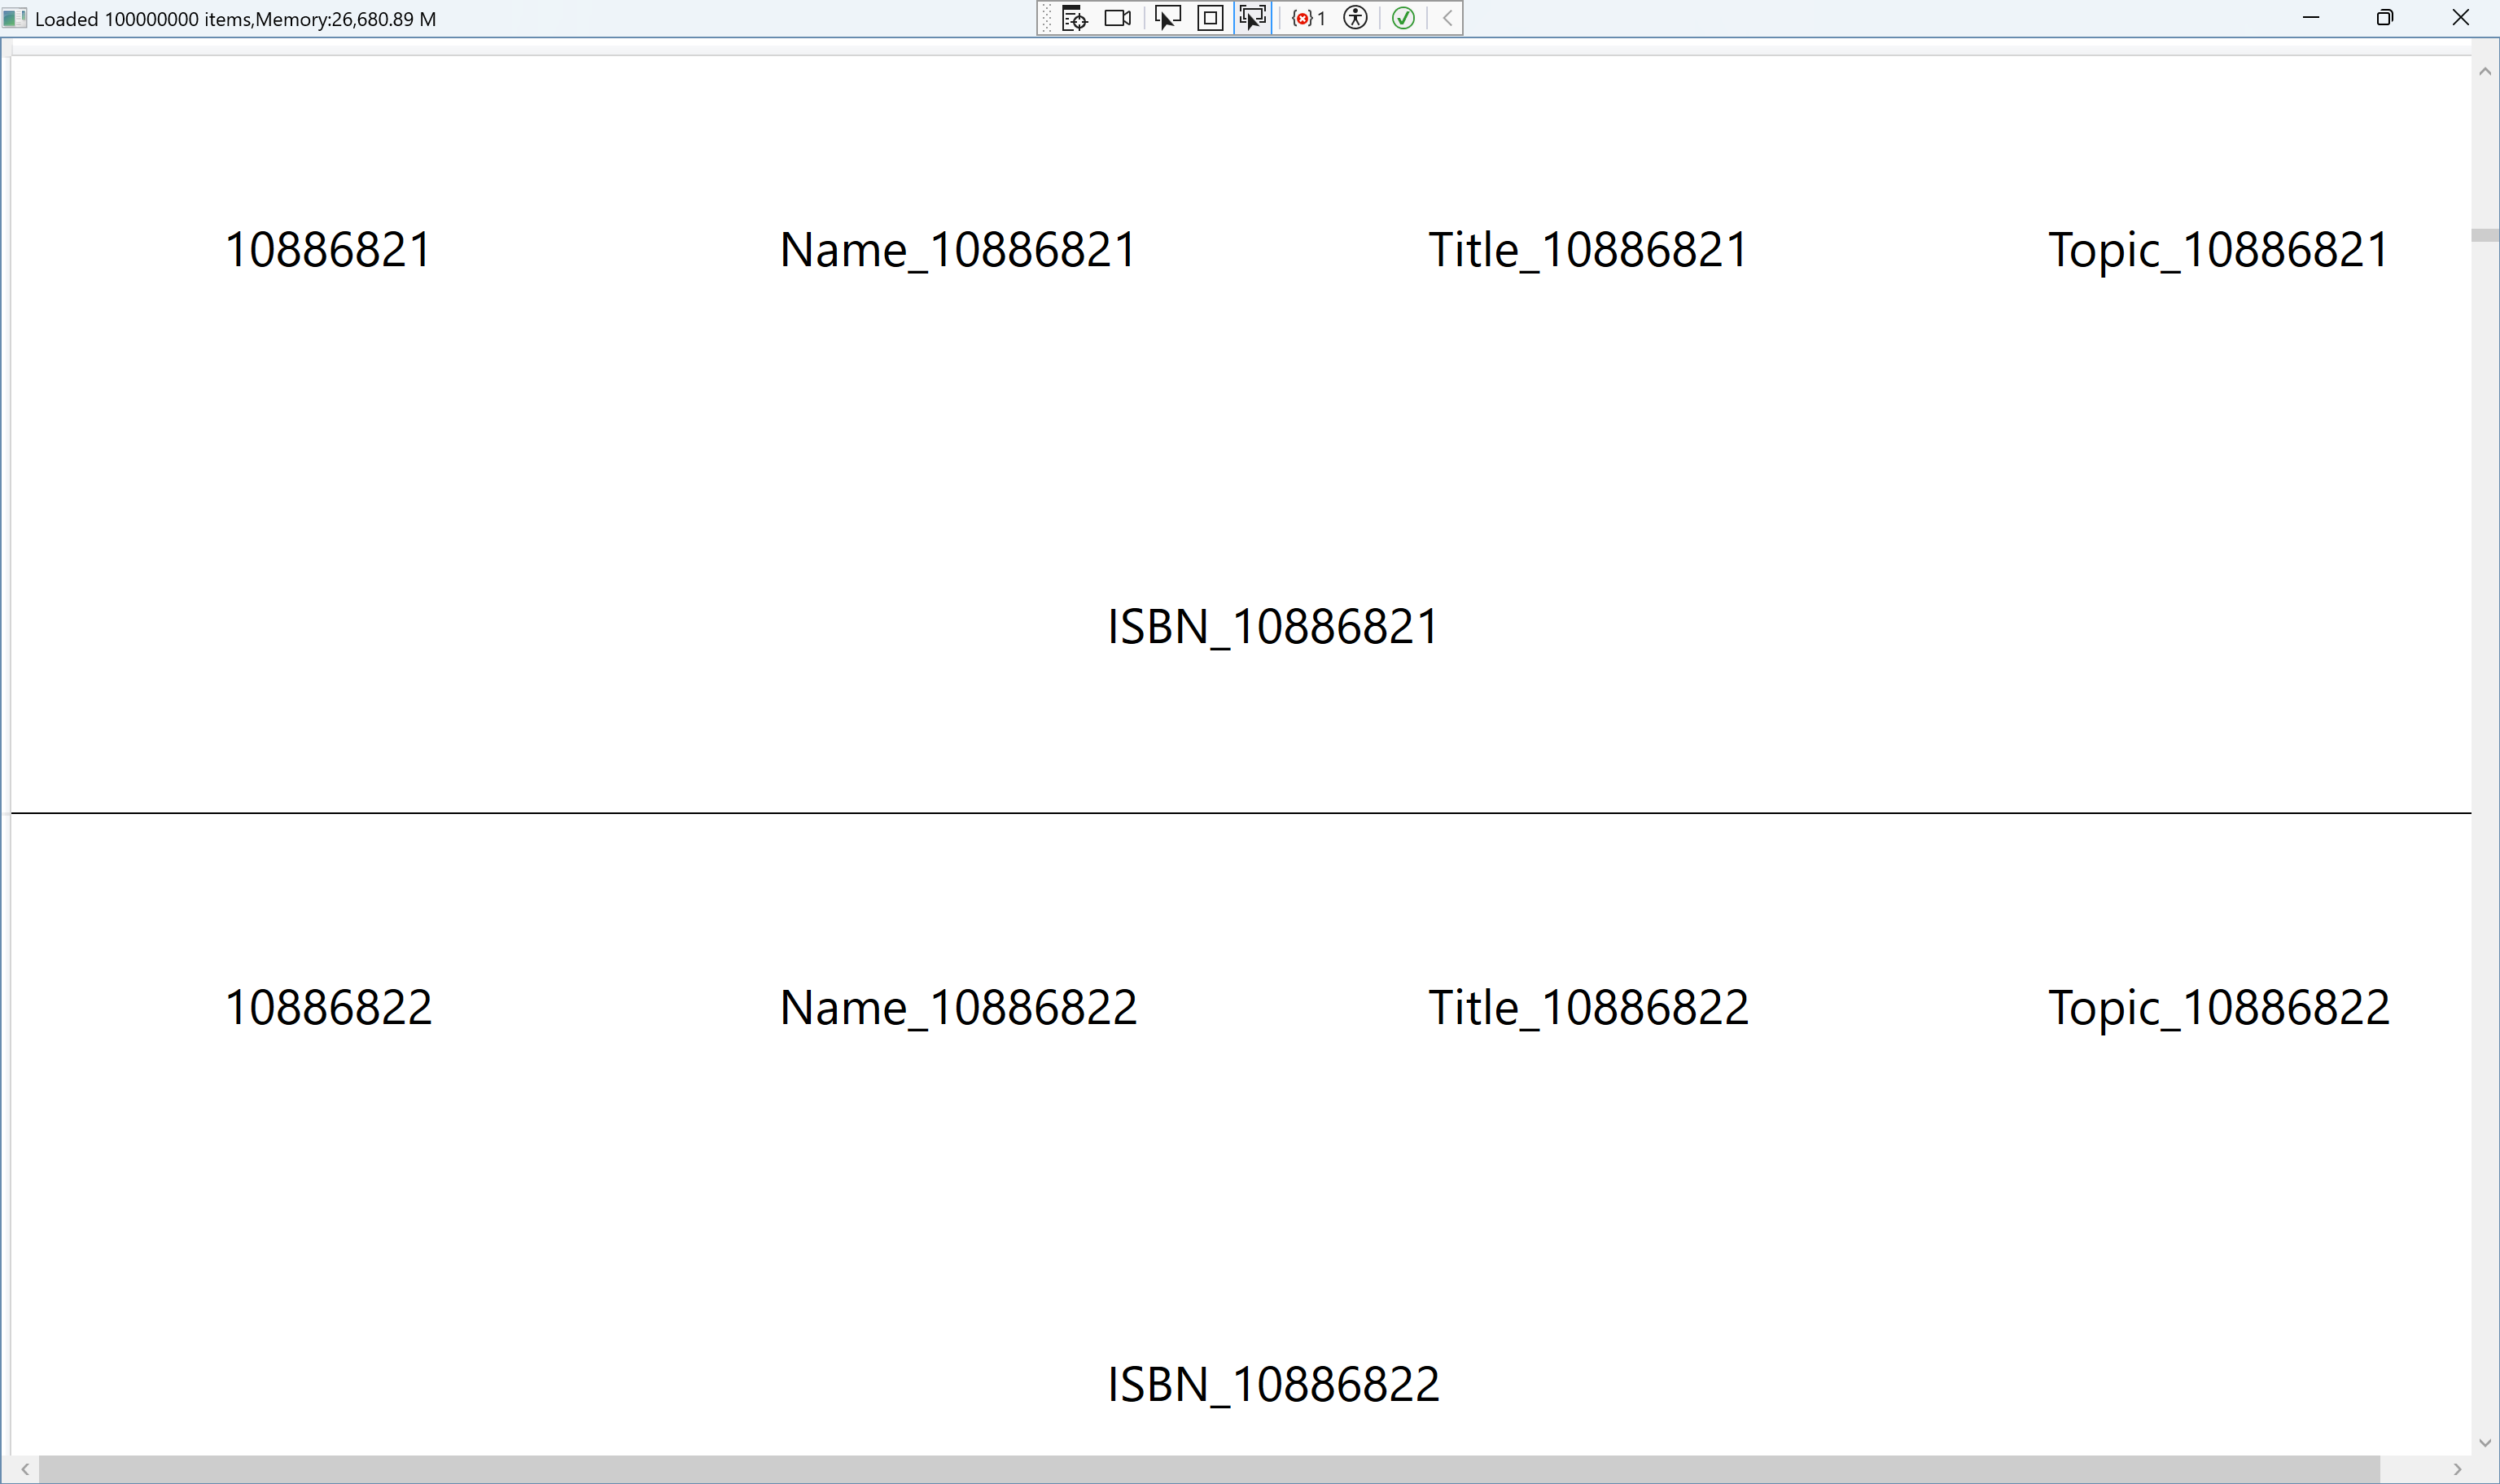Click the application icon in title bar

[15, 18]
